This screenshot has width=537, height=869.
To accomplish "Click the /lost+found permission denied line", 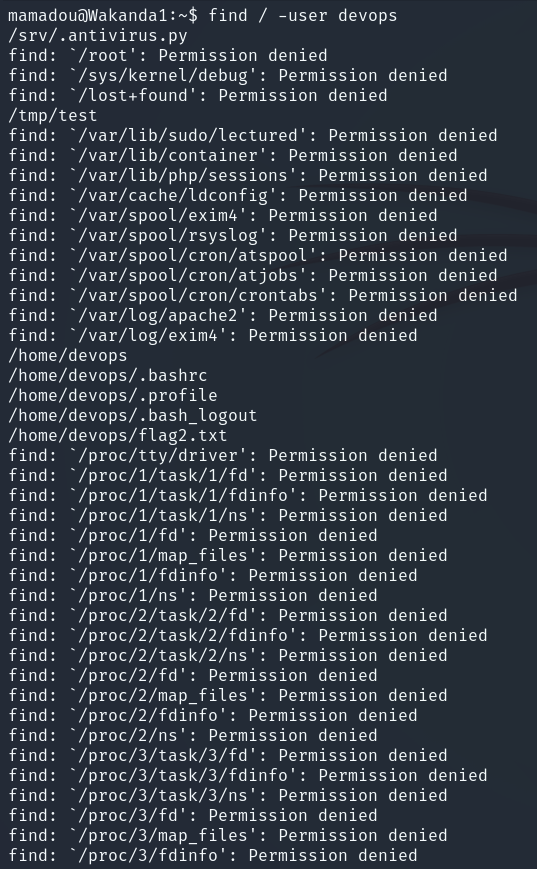I will 197,95.
